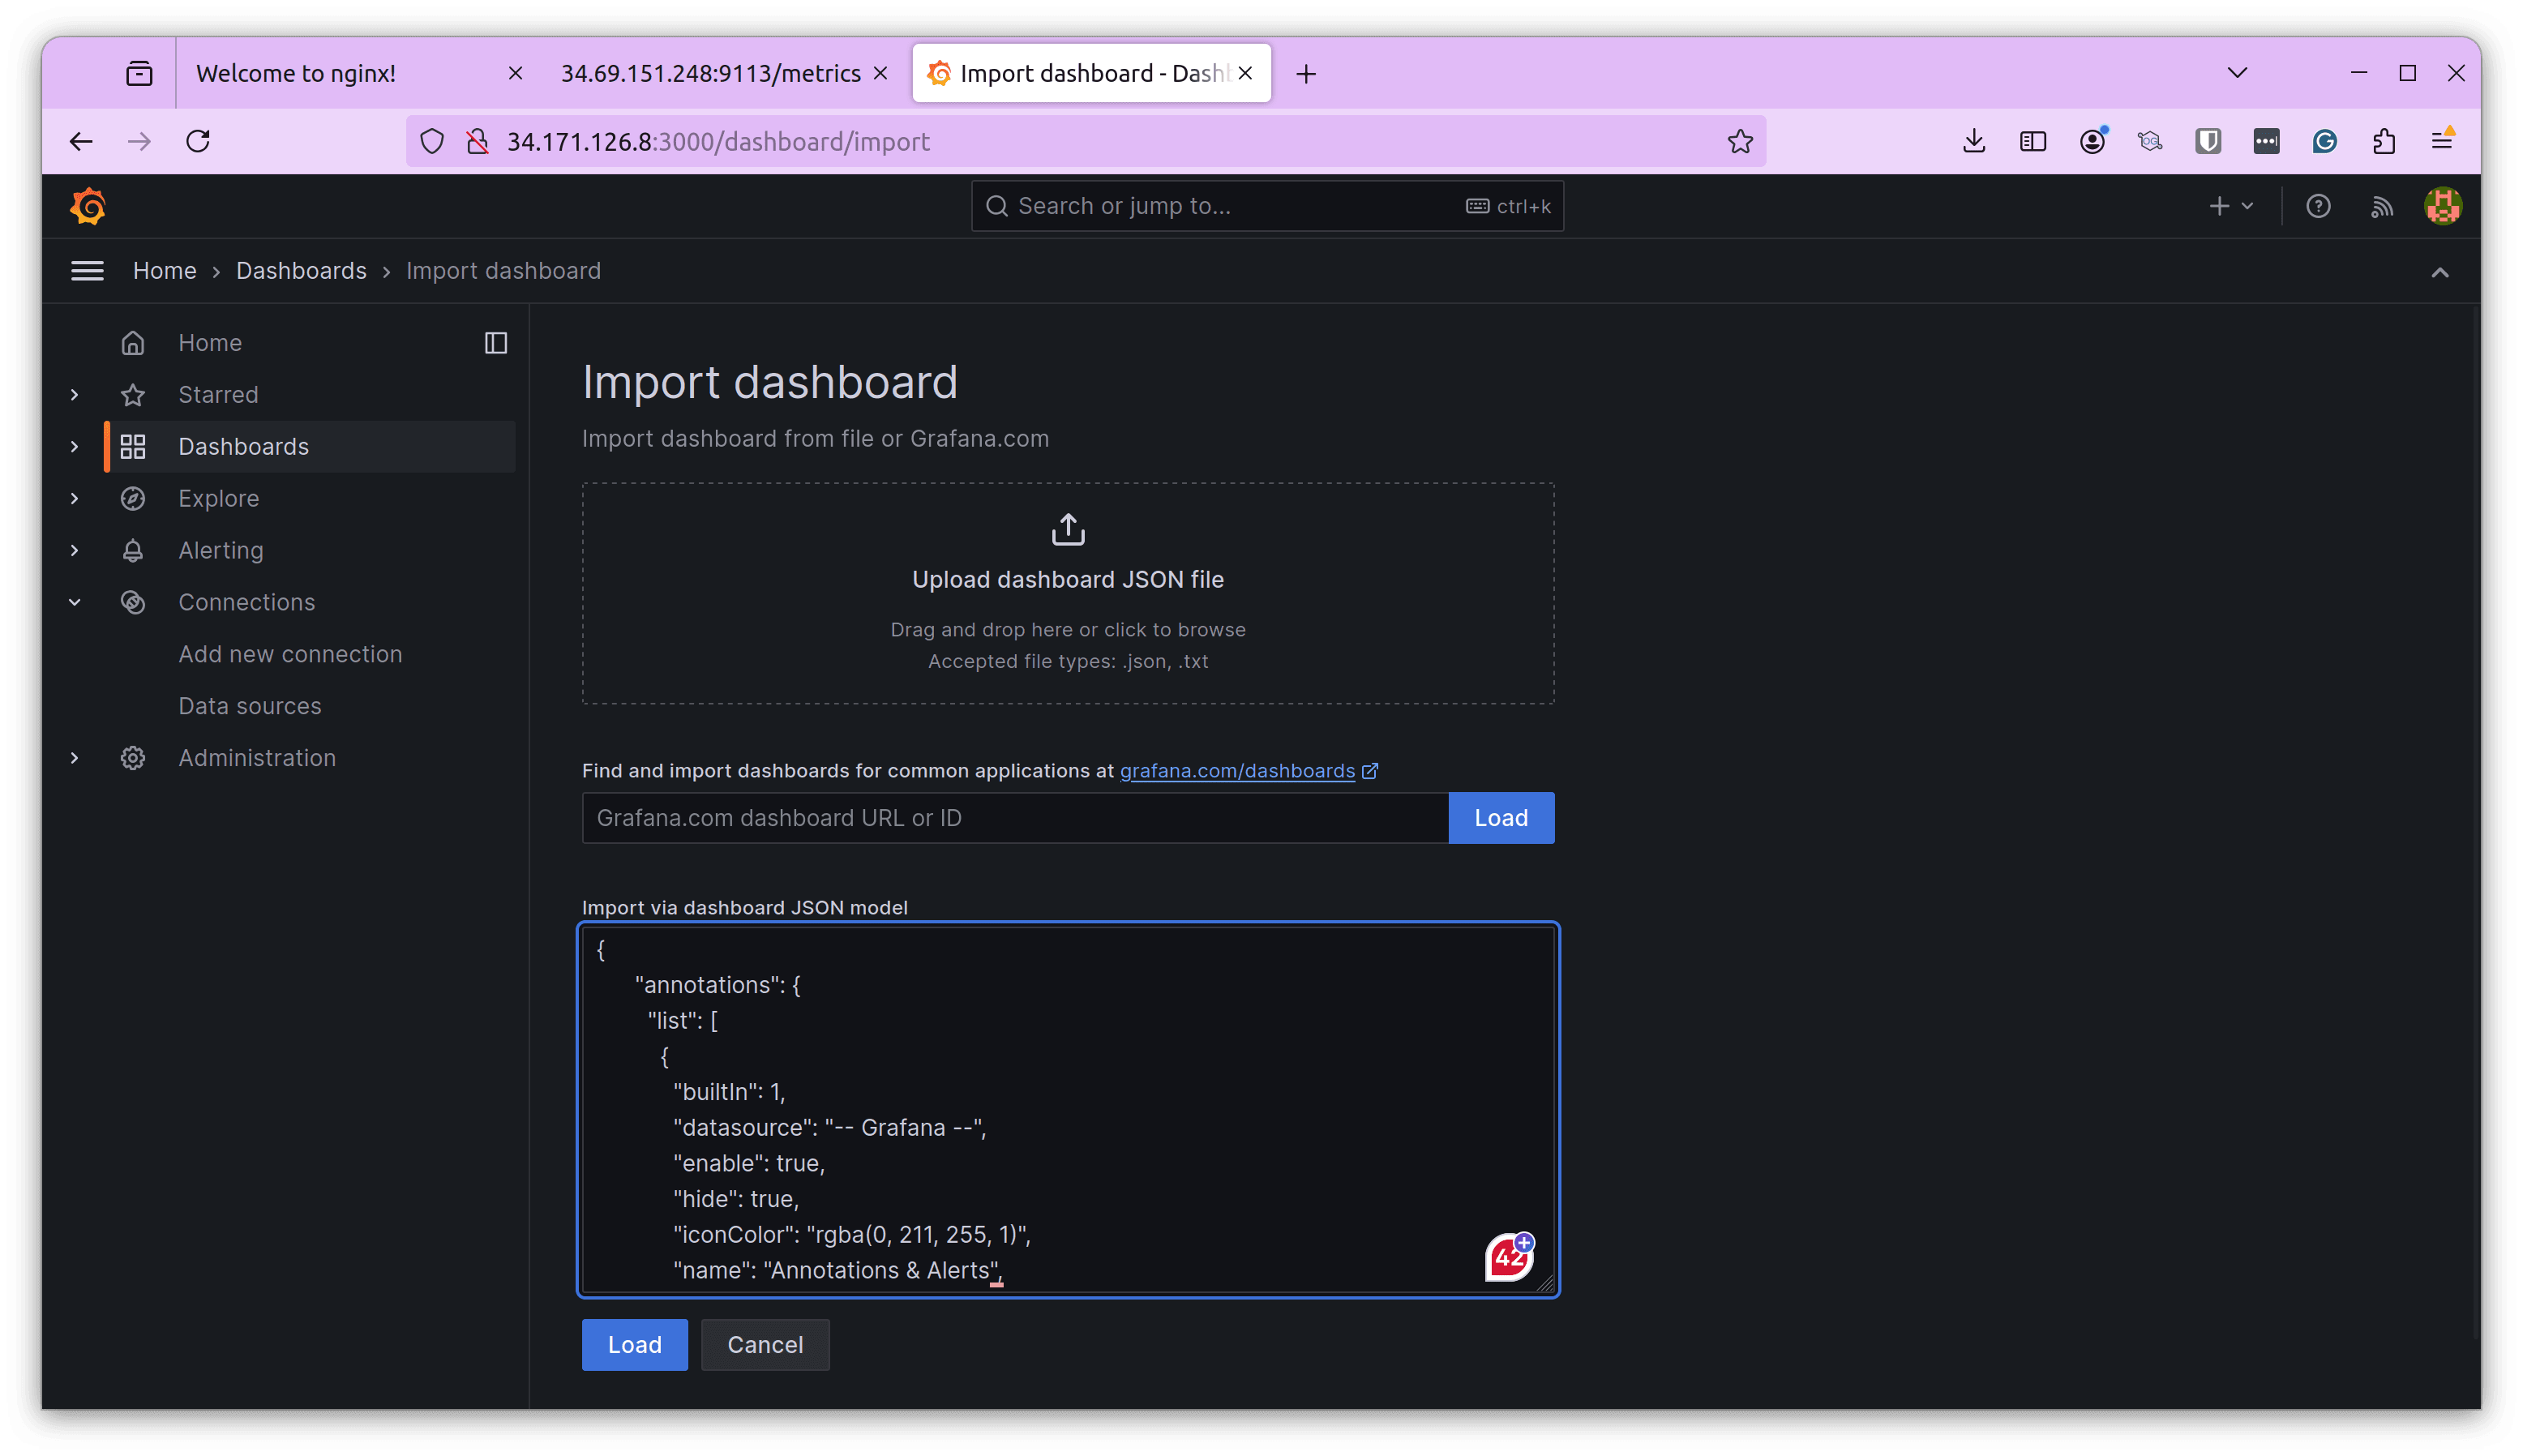Screen dimensions: 2523x1456
Task: Expand the Starred section chevron
Action: click(74, 395)
